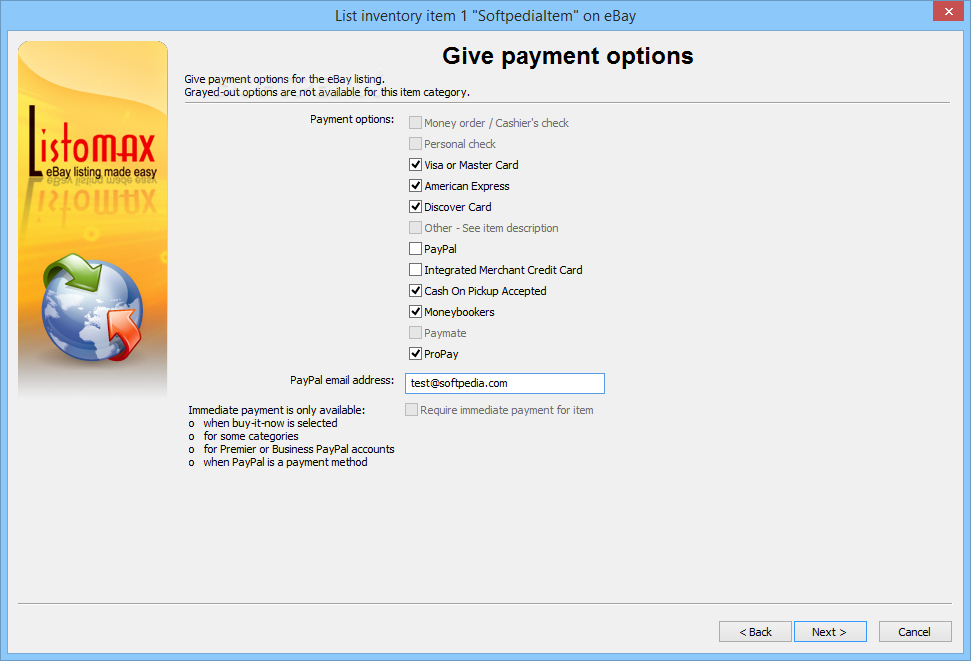
Task: Click the 'PayPal email address:' label
Action: [342, 380]
